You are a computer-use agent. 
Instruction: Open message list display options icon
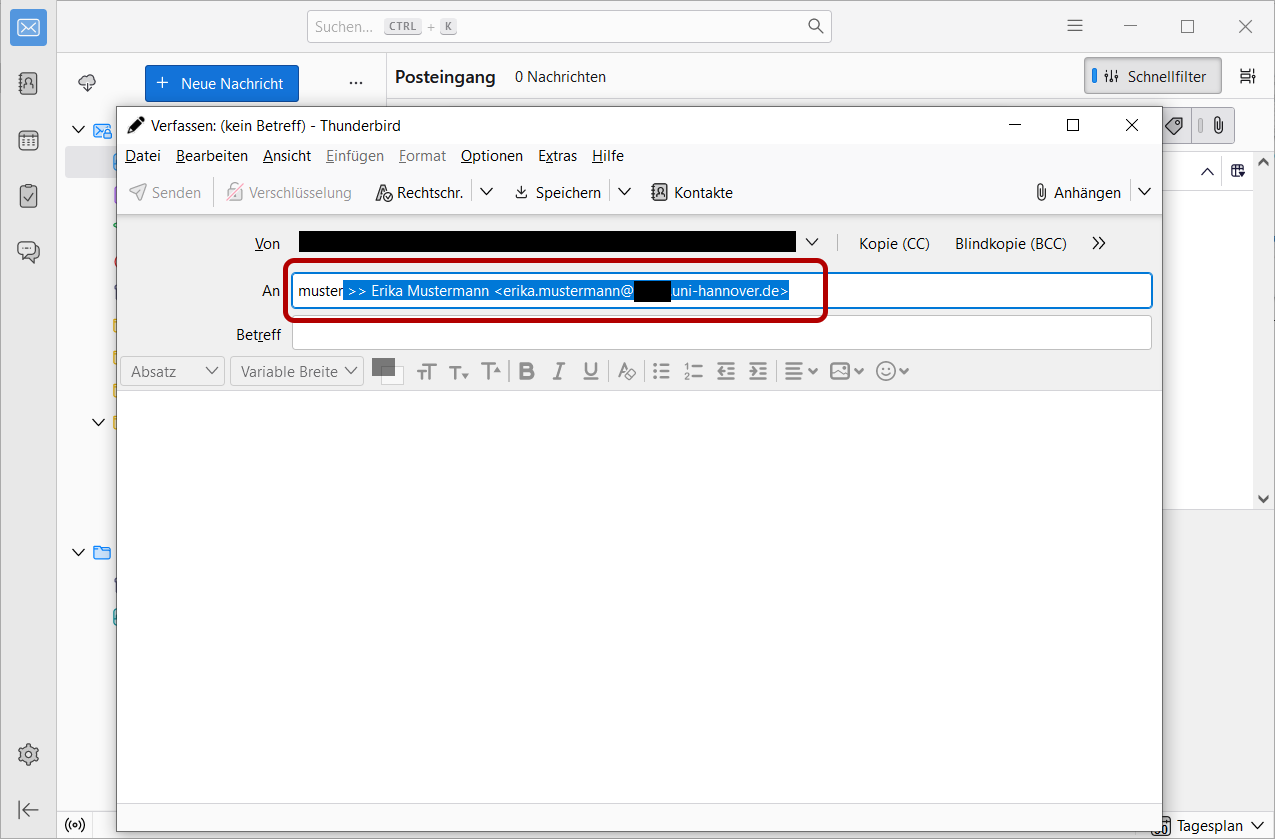pyautogui.click(x=1247, y=76)
